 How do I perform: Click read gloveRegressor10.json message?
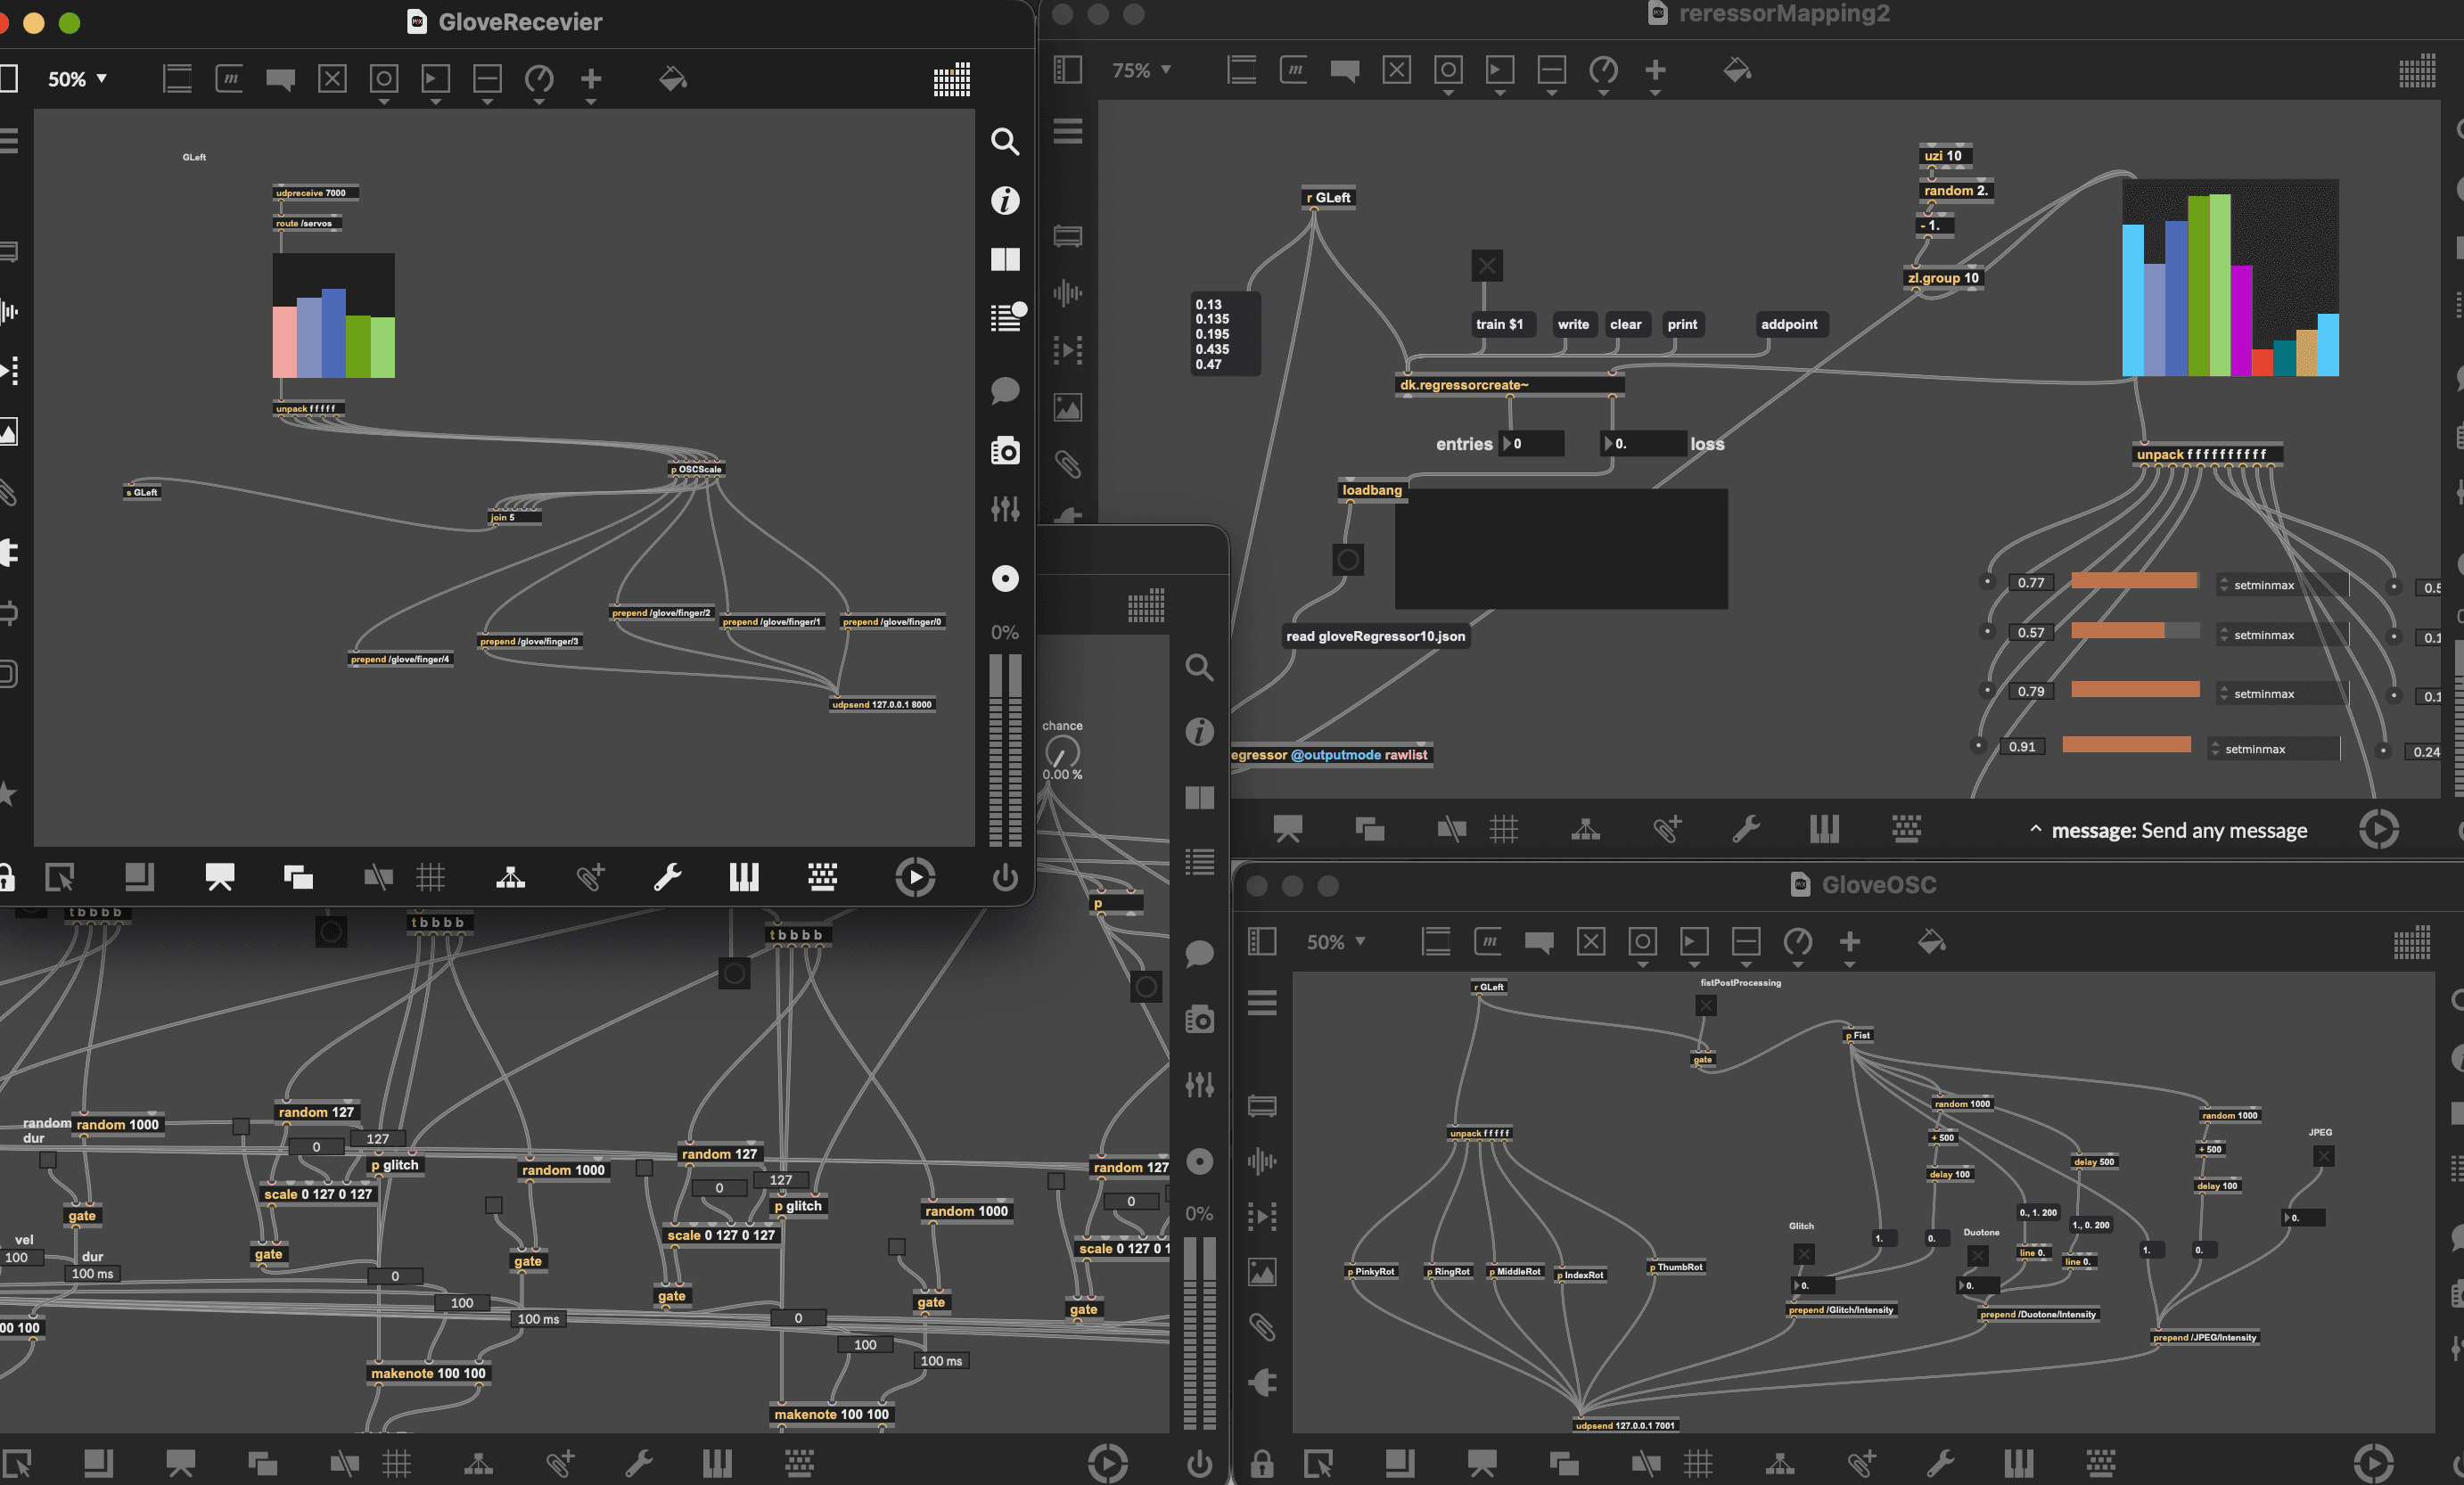(1375, 636)
